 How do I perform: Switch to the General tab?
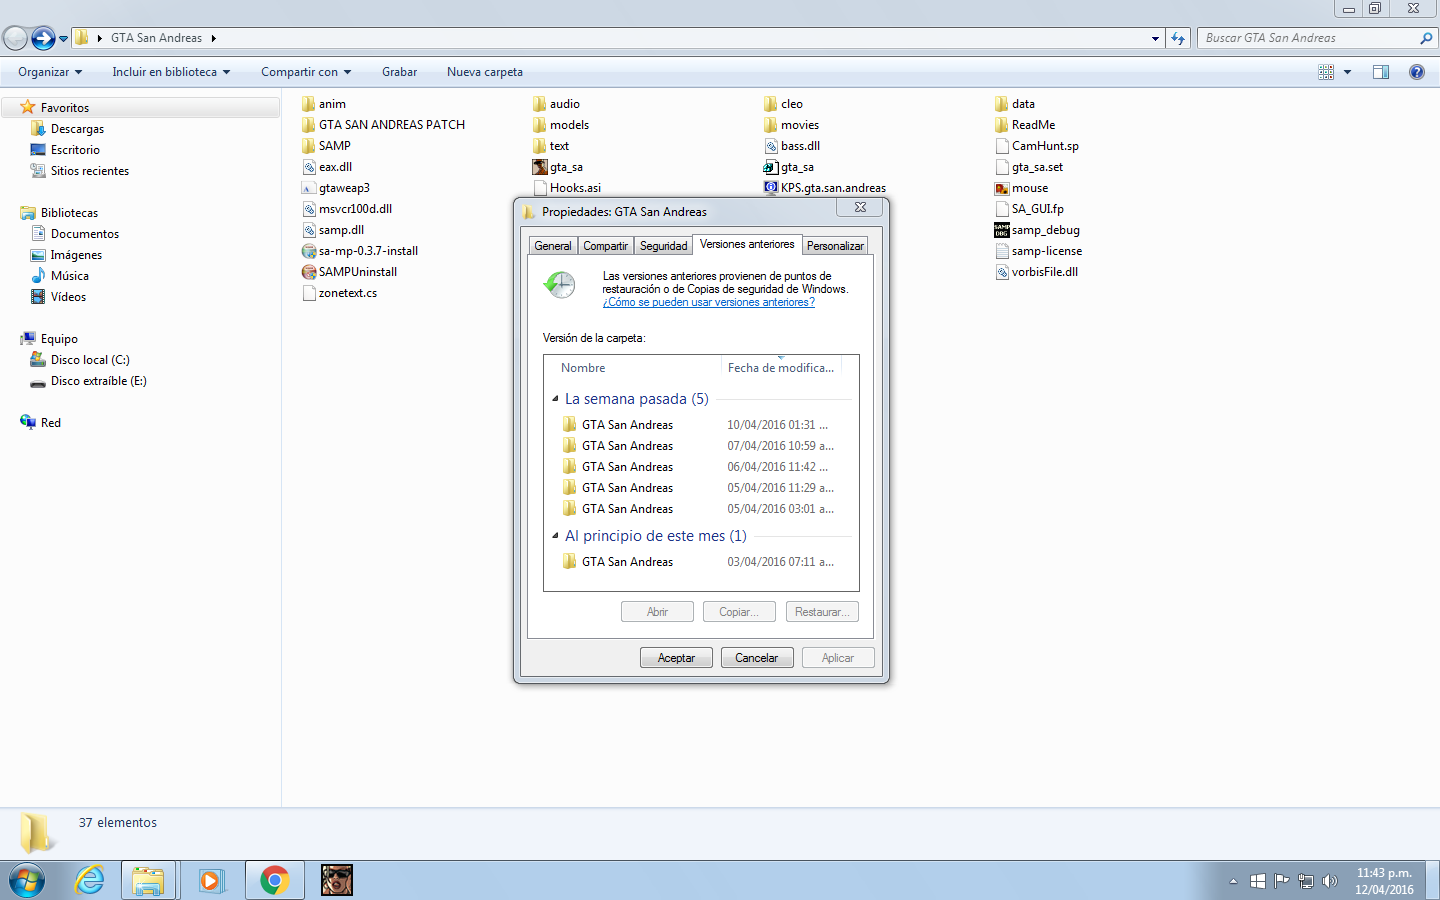coord(553,246)
